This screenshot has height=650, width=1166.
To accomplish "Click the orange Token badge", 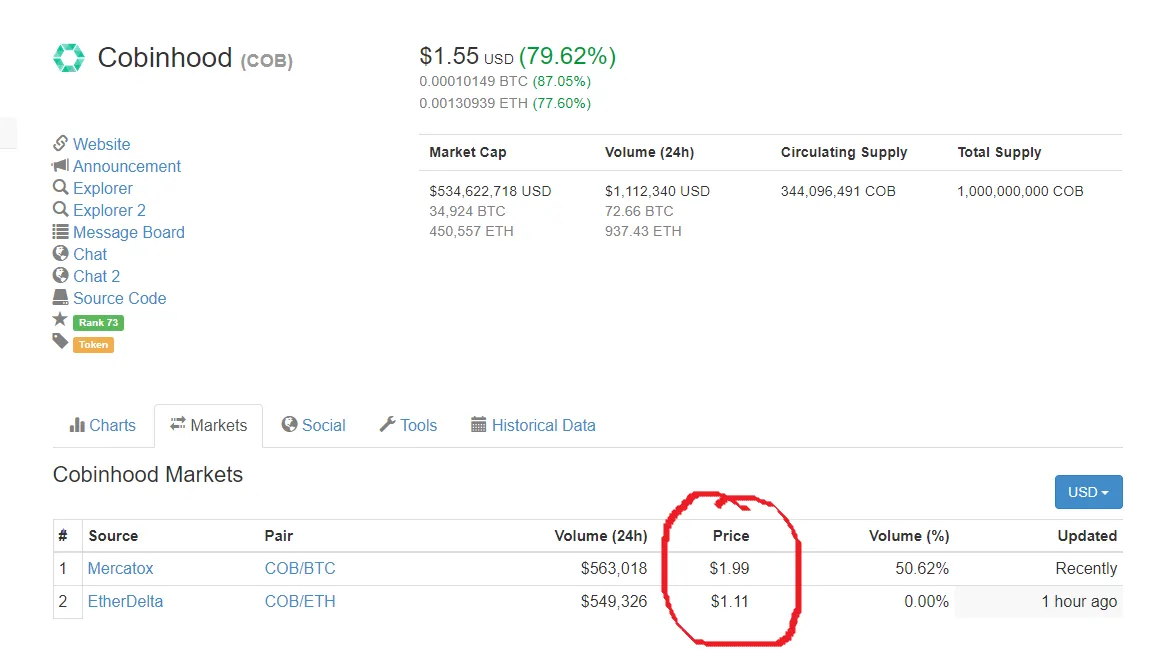I will coord(93,344).
